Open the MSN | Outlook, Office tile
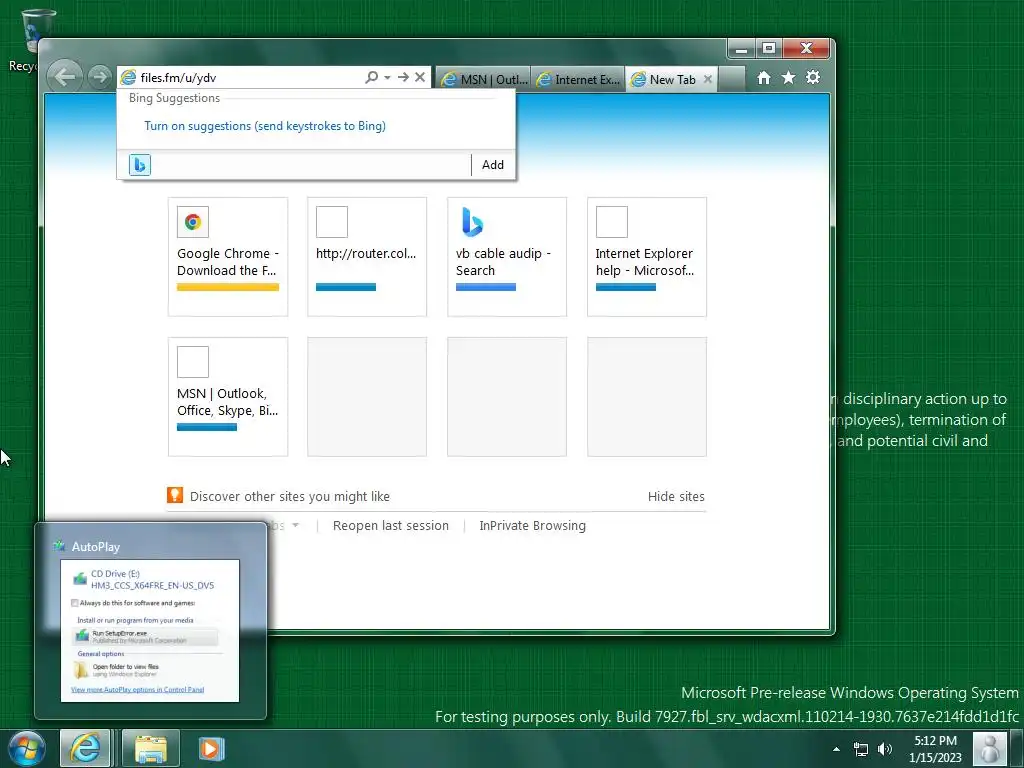 (x=228, y=396)
